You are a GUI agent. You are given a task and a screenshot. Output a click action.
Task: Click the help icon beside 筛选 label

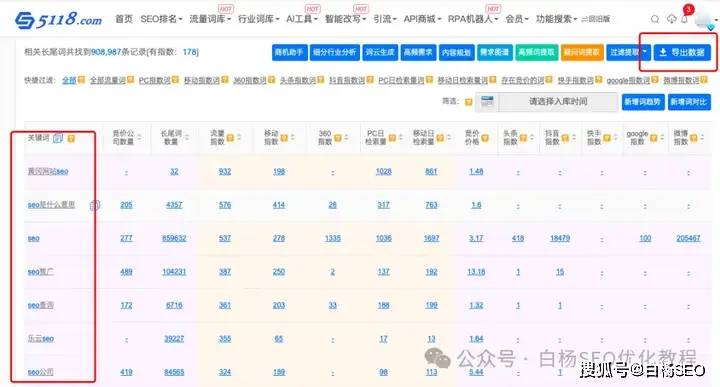pos(468,102)
